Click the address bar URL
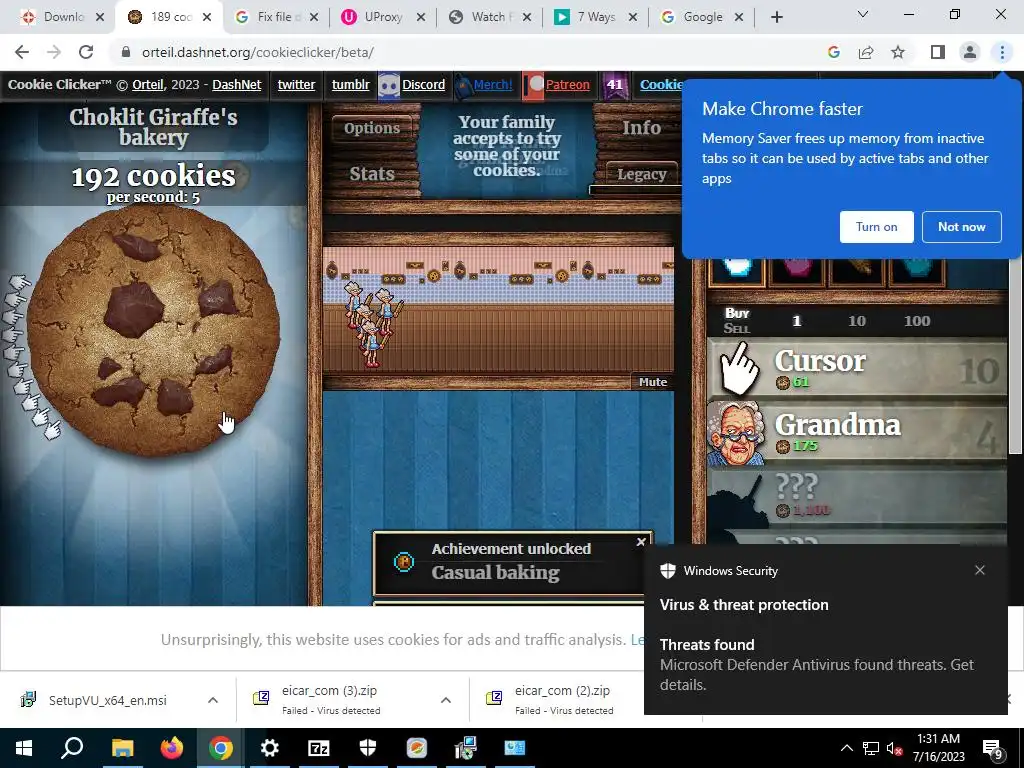 point(257,52)
